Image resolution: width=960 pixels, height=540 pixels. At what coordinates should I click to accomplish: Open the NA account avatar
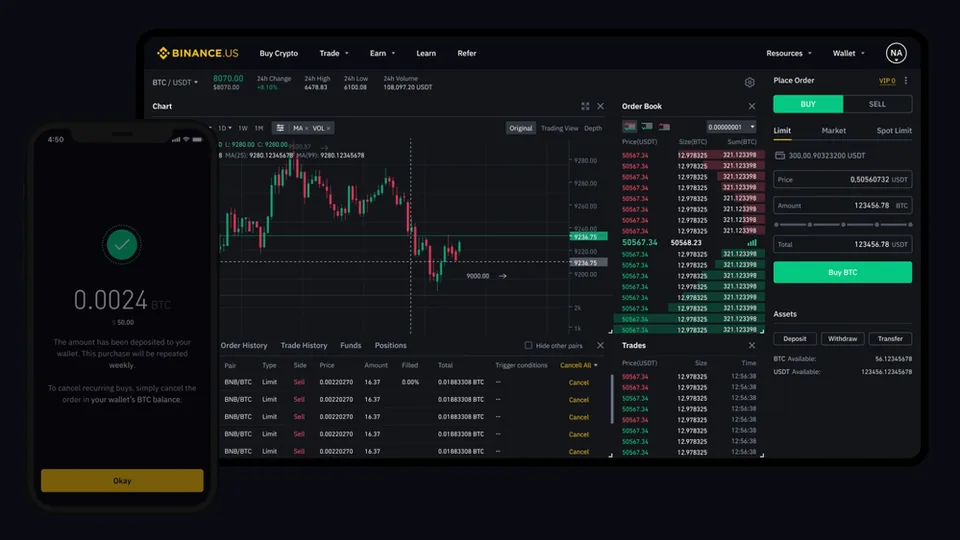(896, 53)
